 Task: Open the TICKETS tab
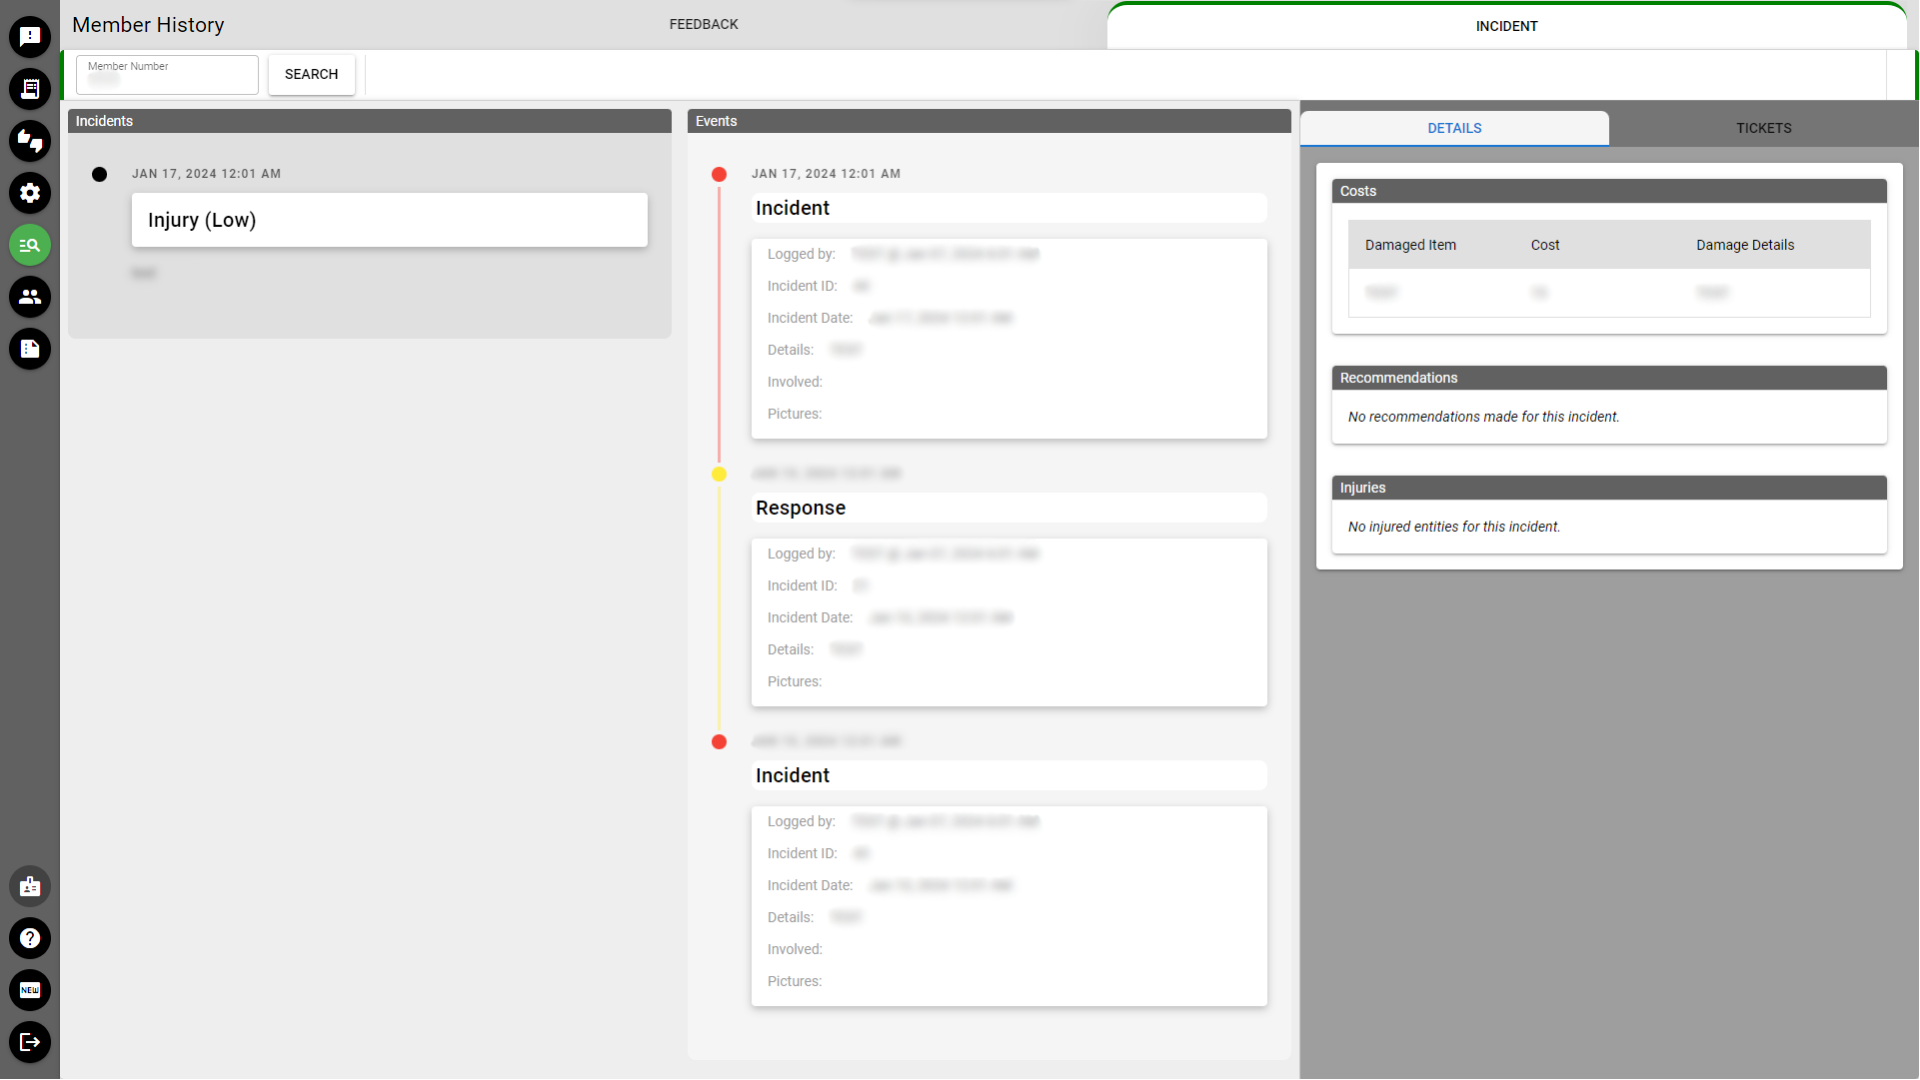click(x=1763, y=128)
